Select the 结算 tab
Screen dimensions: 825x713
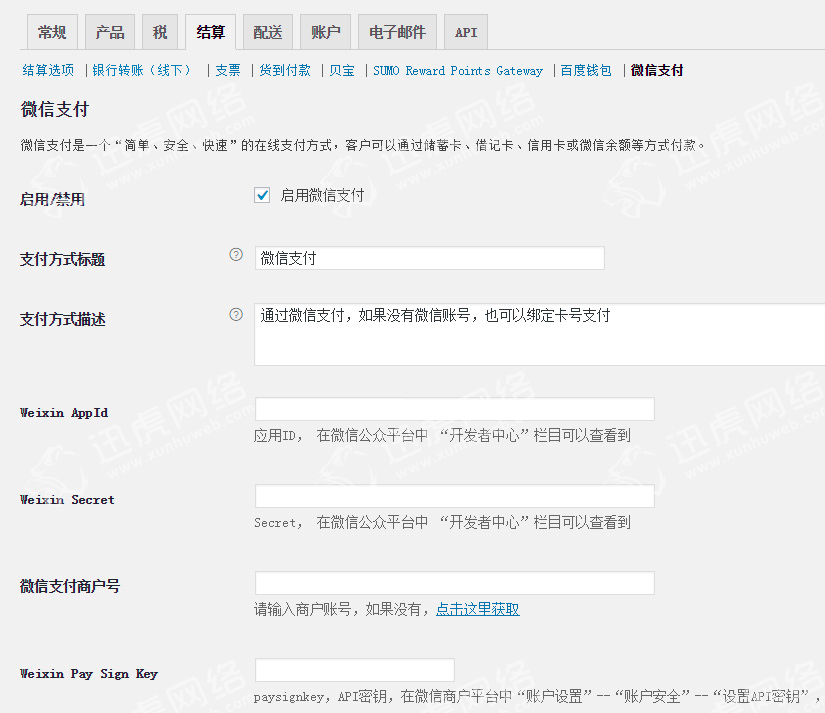[210, 32]
